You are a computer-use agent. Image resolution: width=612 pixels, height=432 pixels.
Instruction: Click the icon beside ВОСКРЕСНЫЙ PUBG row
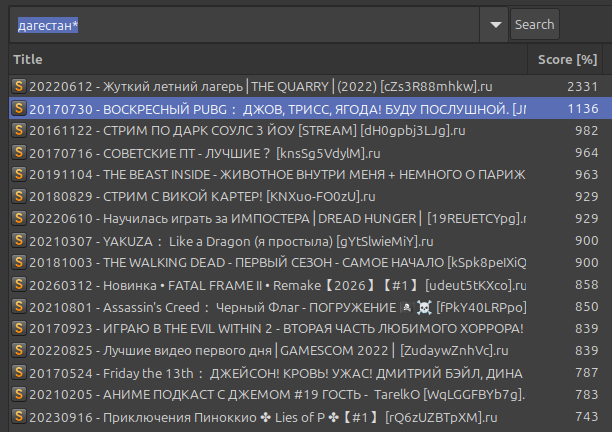pyautogui.click(x=19, y=108)
